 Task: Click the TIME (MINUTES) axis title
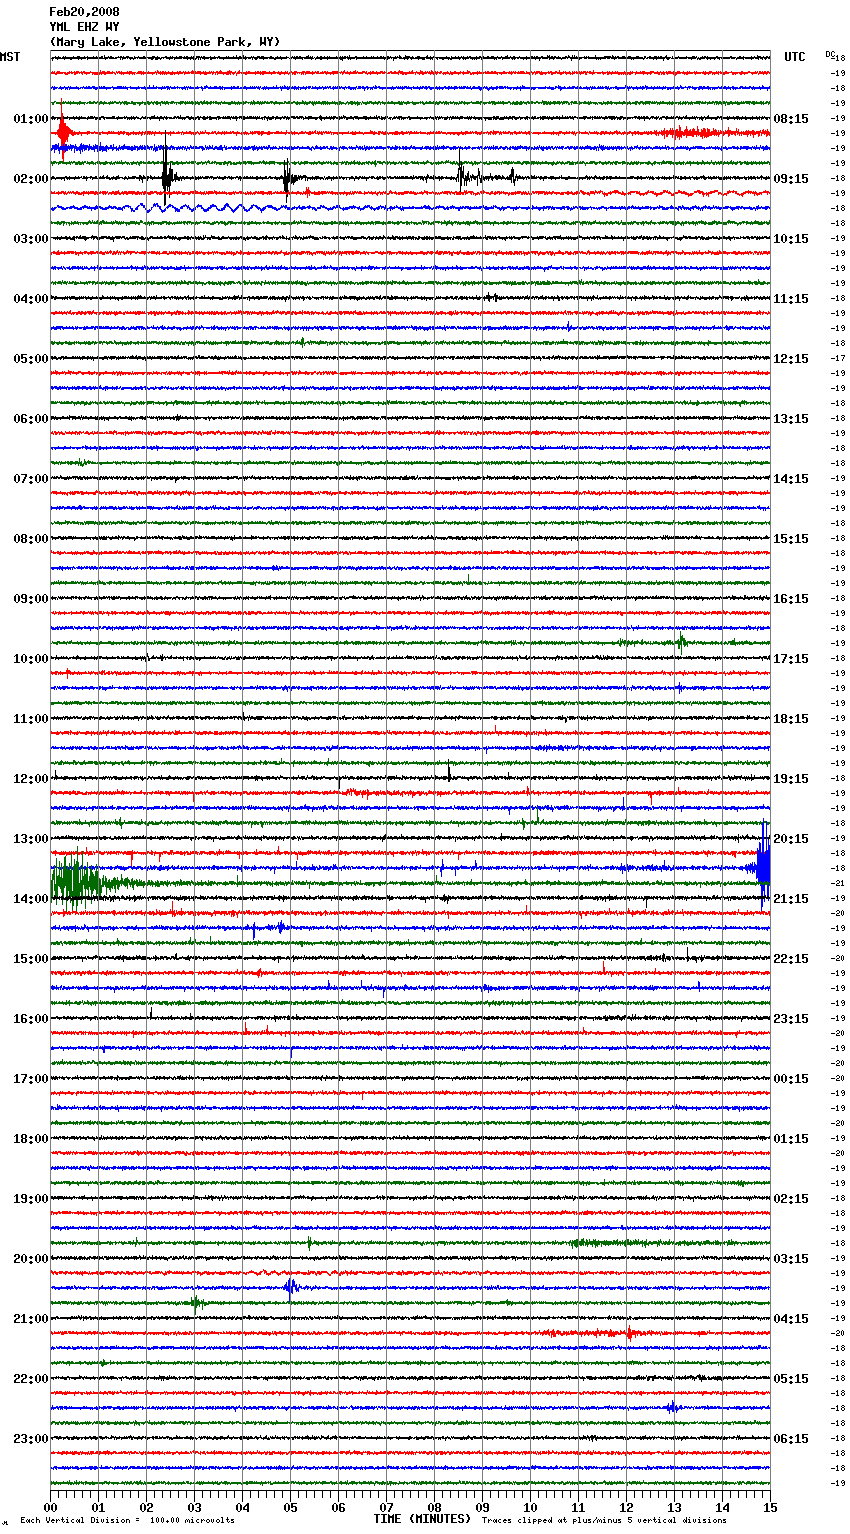coord(422,1519)
